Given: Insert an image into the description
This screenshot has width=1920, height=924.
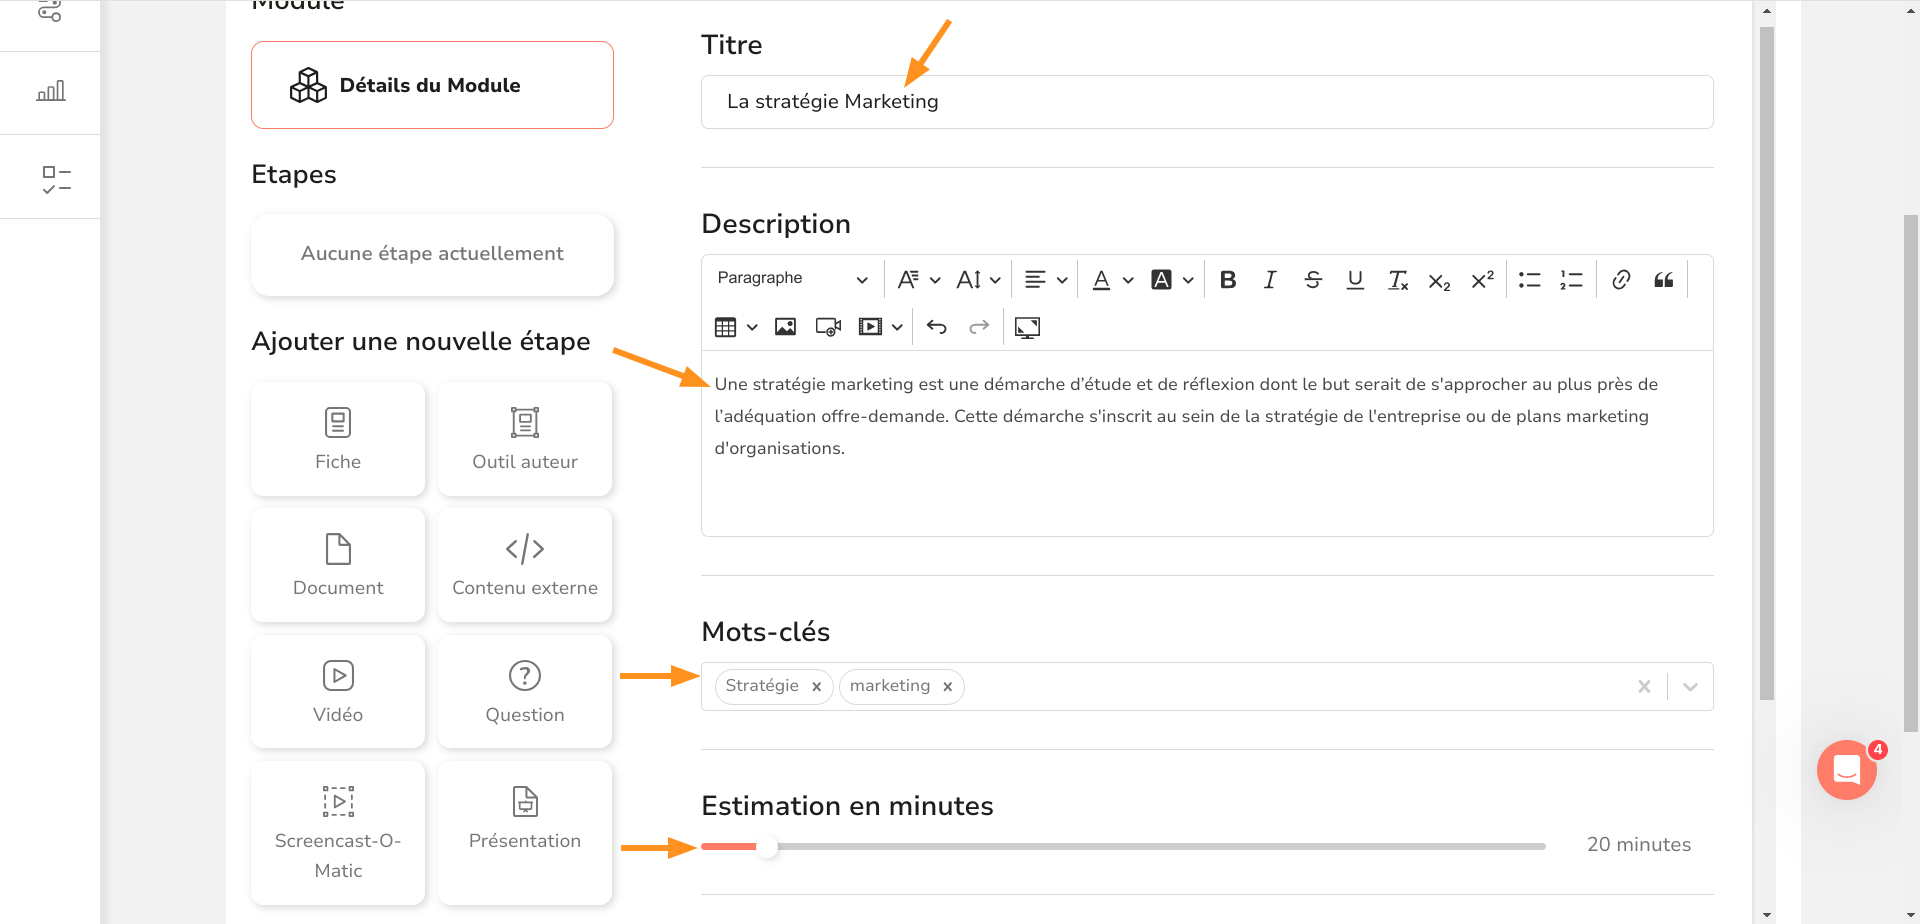Looking at the screenshot, I should [x=785, y=326].
